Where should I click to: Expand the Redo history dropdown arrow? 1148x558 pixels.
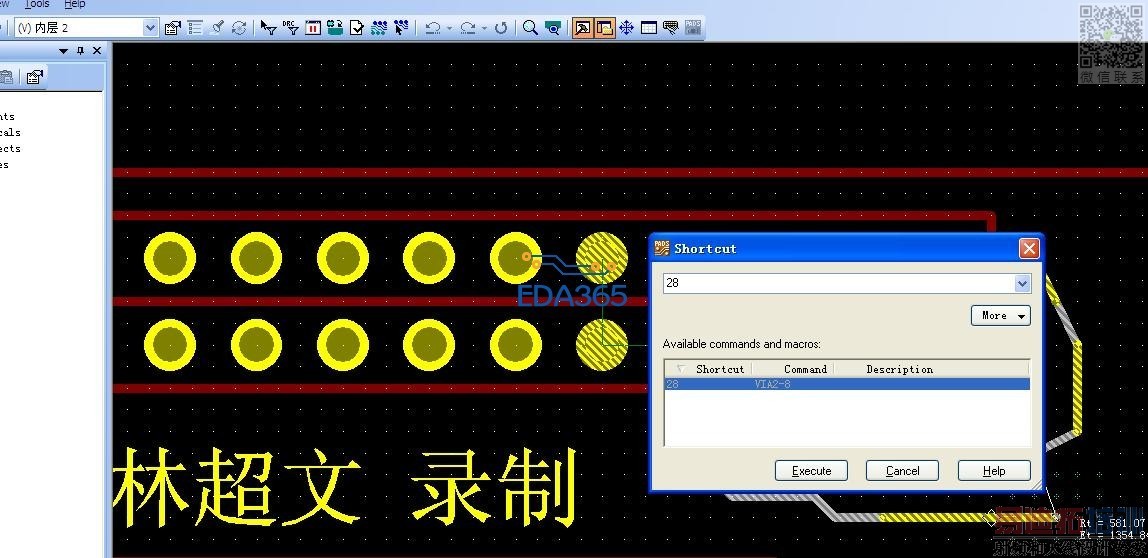coord(485,28)
